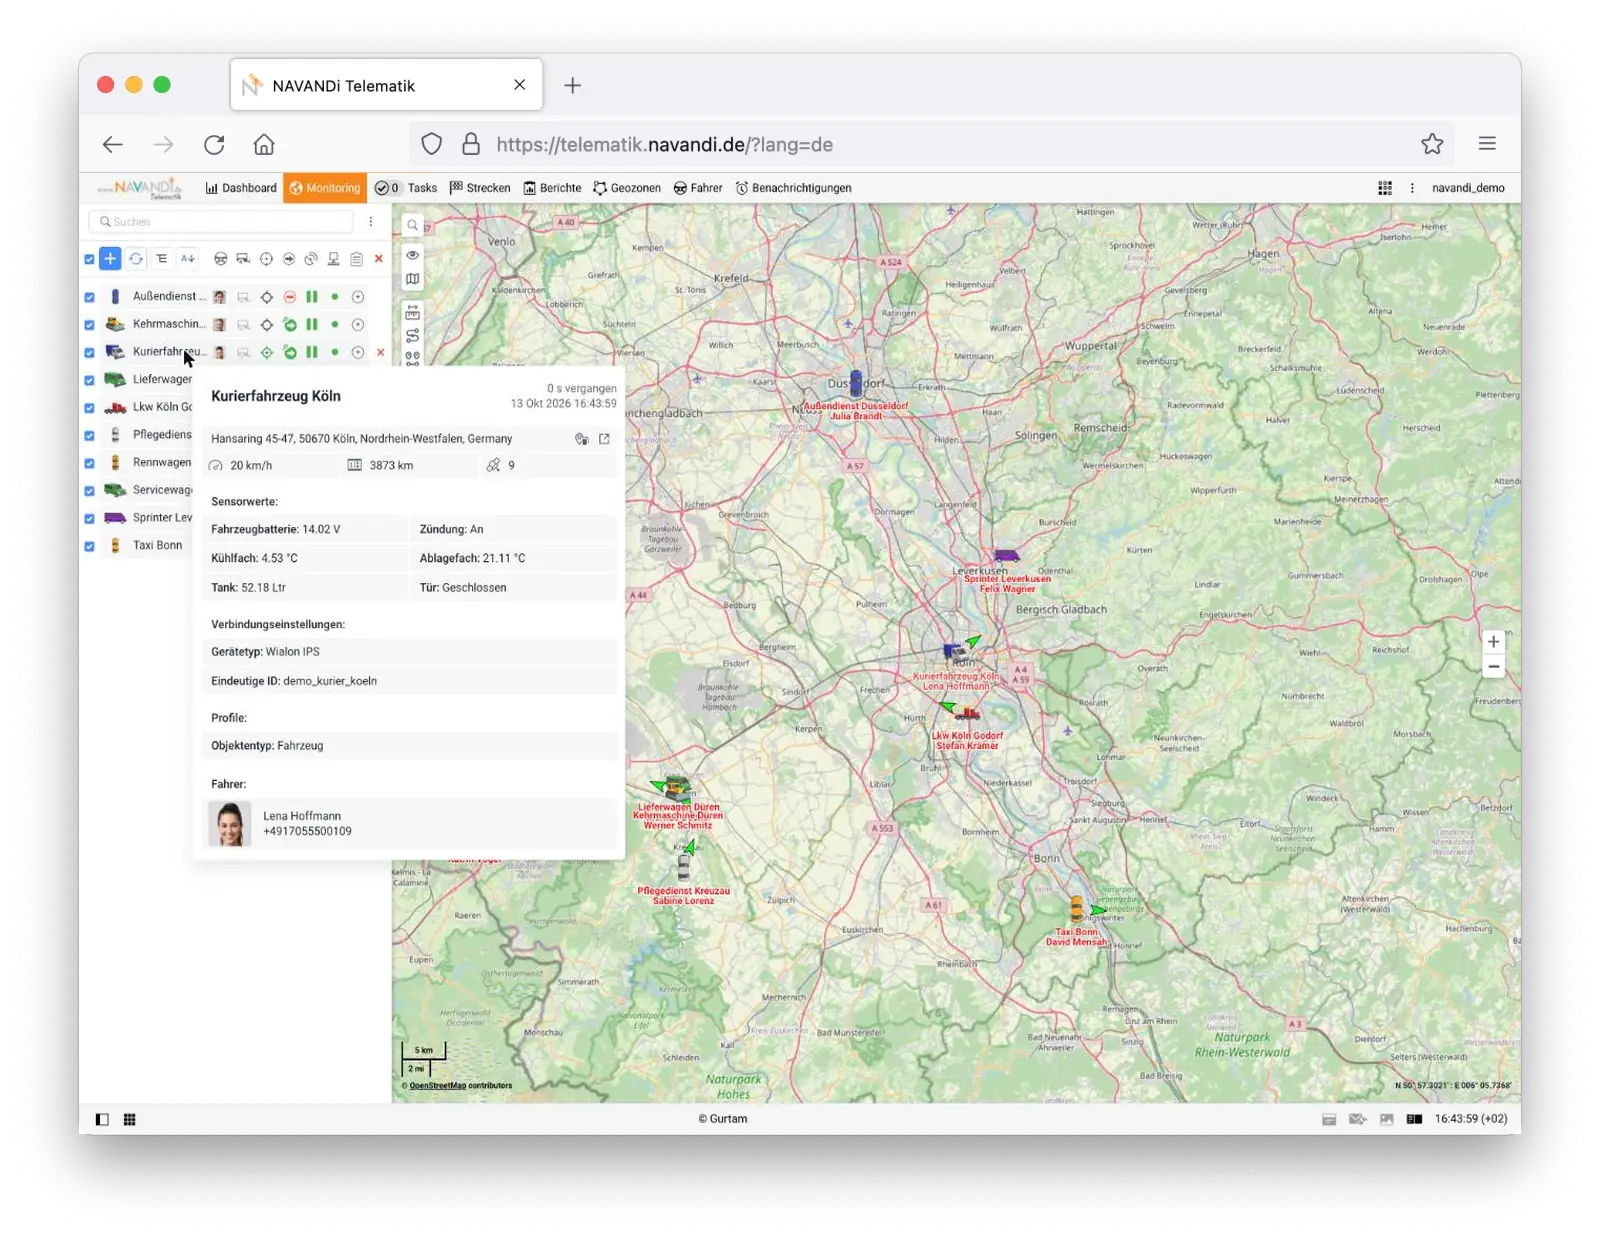The height and width of the screenshot is (1239, 1600).
Task: Uncheck the Taxi Bonn checkbox
Action: tap(90, 546)
